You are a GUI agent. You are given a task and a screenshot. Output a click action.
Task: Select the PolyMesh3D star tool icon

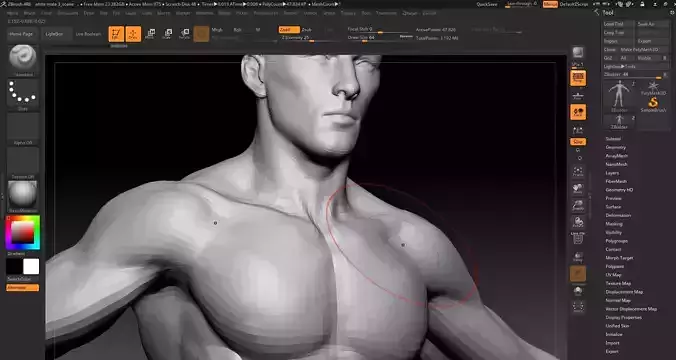[654, 88]
